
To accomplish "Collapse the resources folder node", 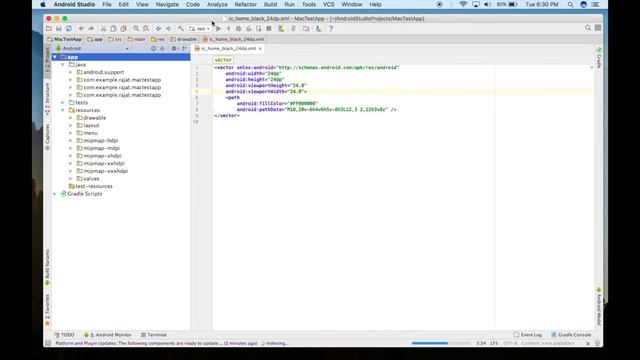I will tap(62, 110).
